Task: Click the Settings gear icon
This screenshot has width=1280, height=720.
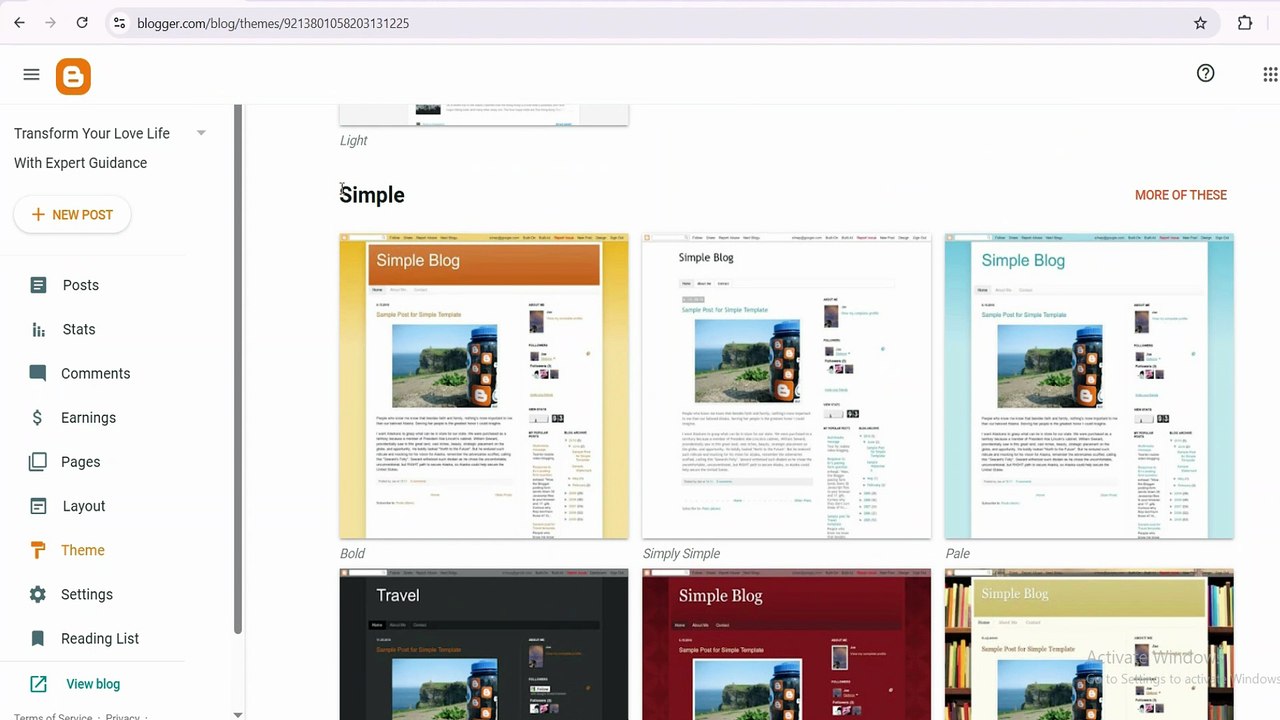Action: [38, 594]
